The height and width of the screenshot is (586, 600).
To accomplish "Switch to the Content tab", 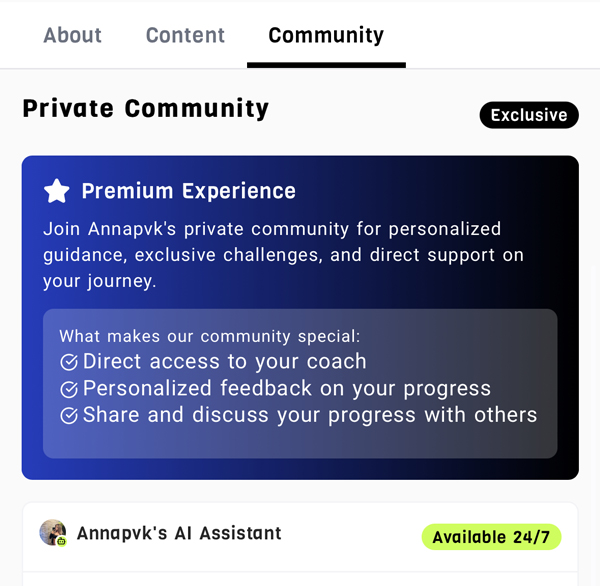I will pos(185,35).
